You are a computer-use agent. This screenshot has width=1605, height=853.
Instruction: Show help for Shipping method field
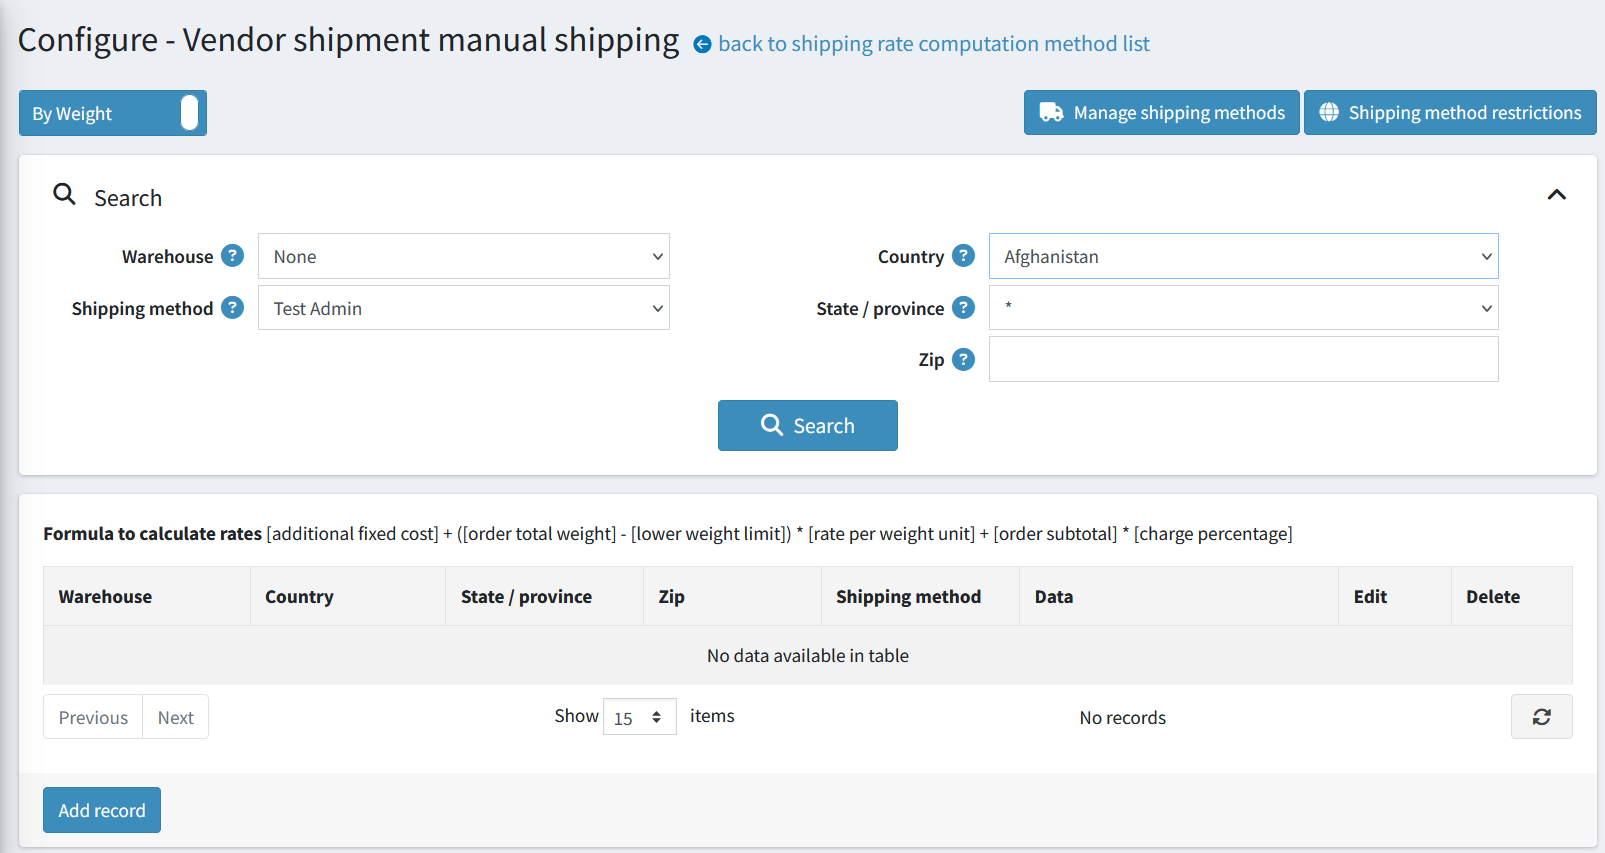pos(232,308)
